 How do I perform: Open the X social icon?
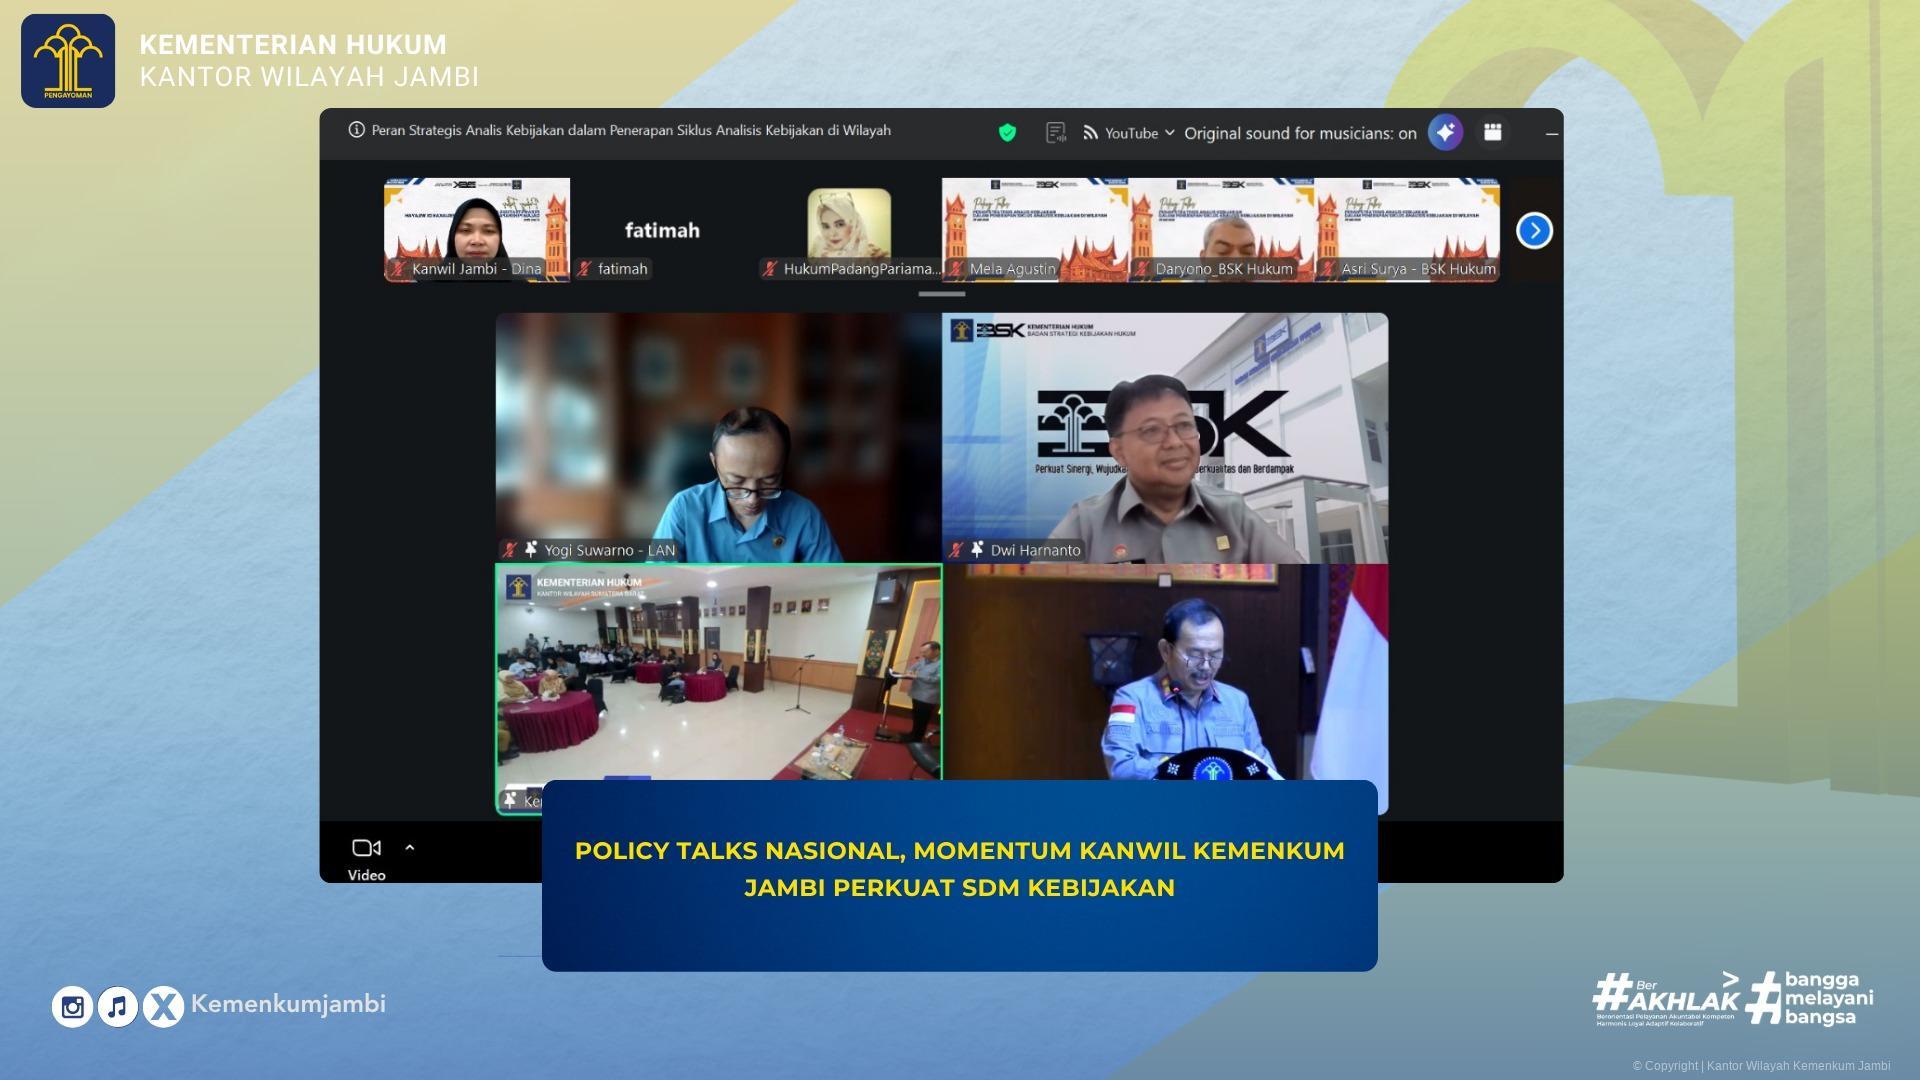click(163, 1007)
